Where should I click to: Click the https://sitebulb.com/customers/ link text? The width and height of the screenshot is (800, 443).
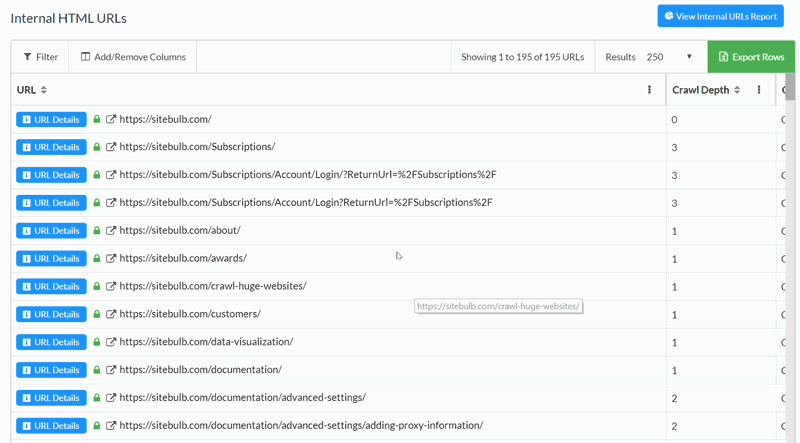[190, 314]
